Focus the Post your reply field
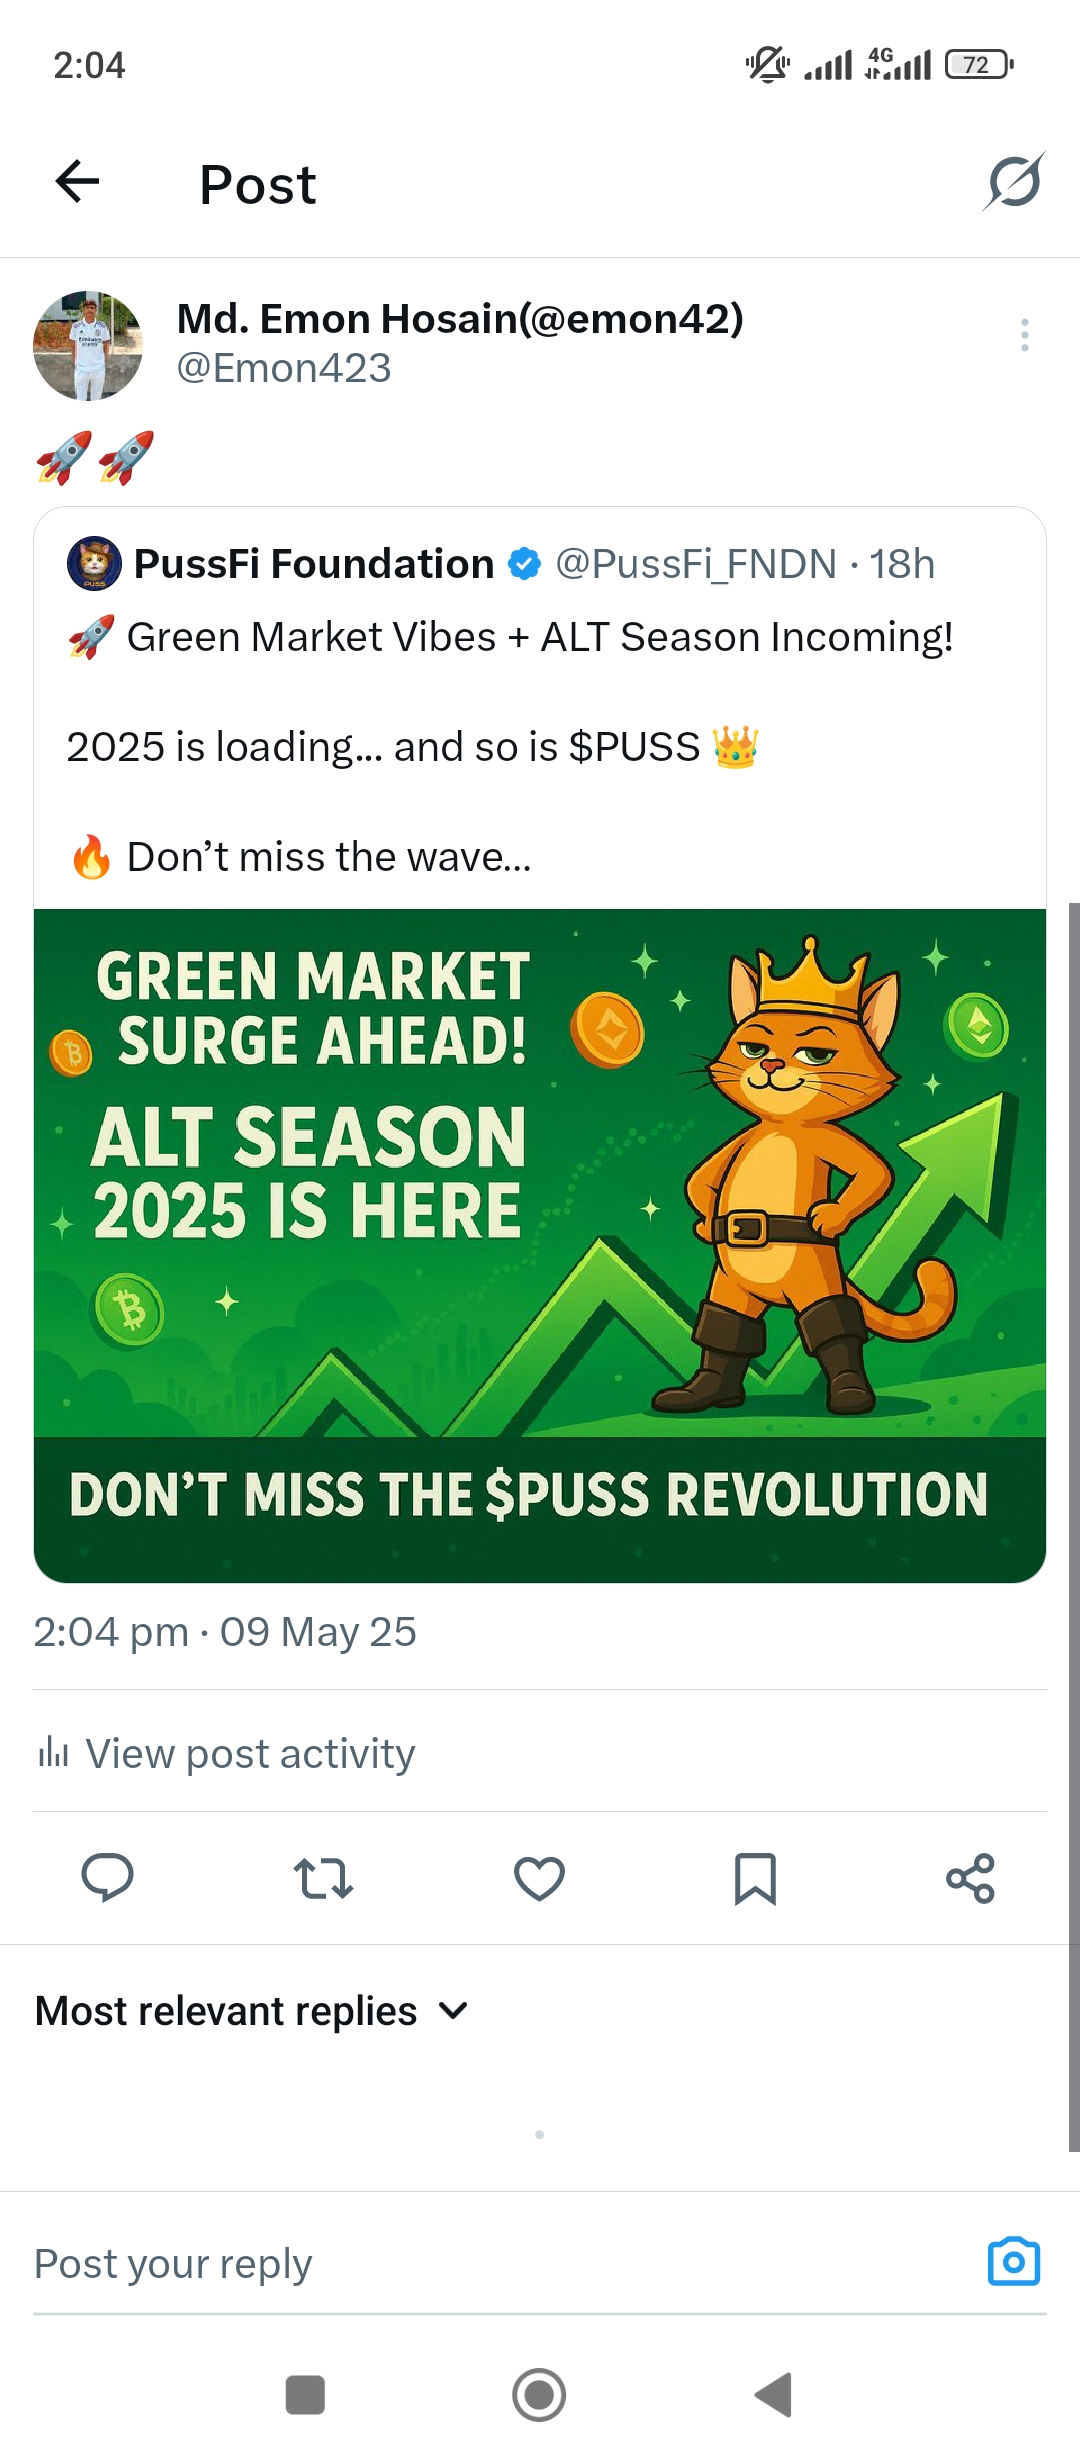The image size is (1080, 2460). (500, 2264)
